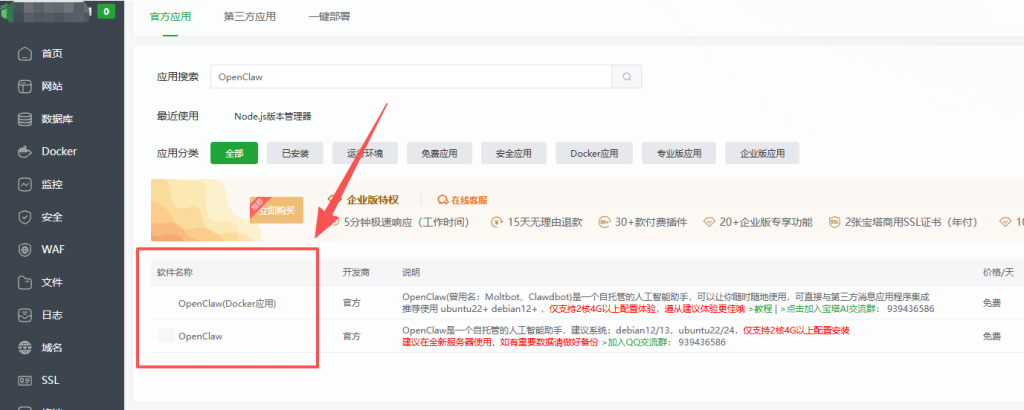Filter by 免费应用 category
Viewport: 1024px width, 410px height.
coord(439,153)
